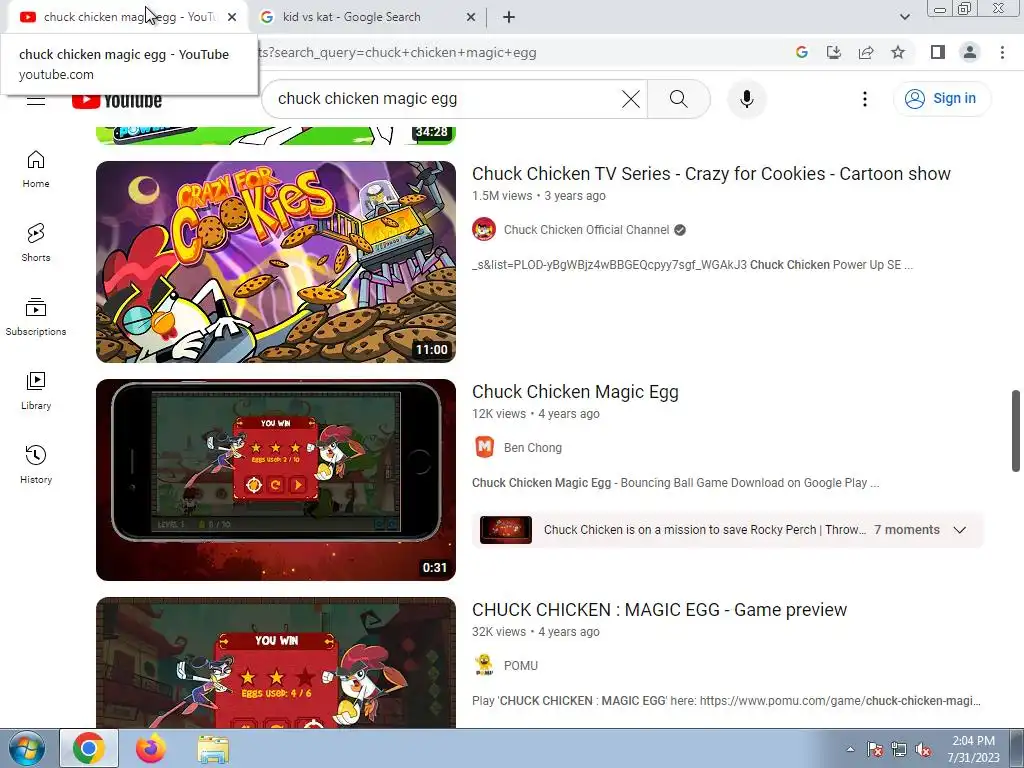Open Home in sidebar
Viewport: 1024px width, 768px height.
tap(36, 169)
